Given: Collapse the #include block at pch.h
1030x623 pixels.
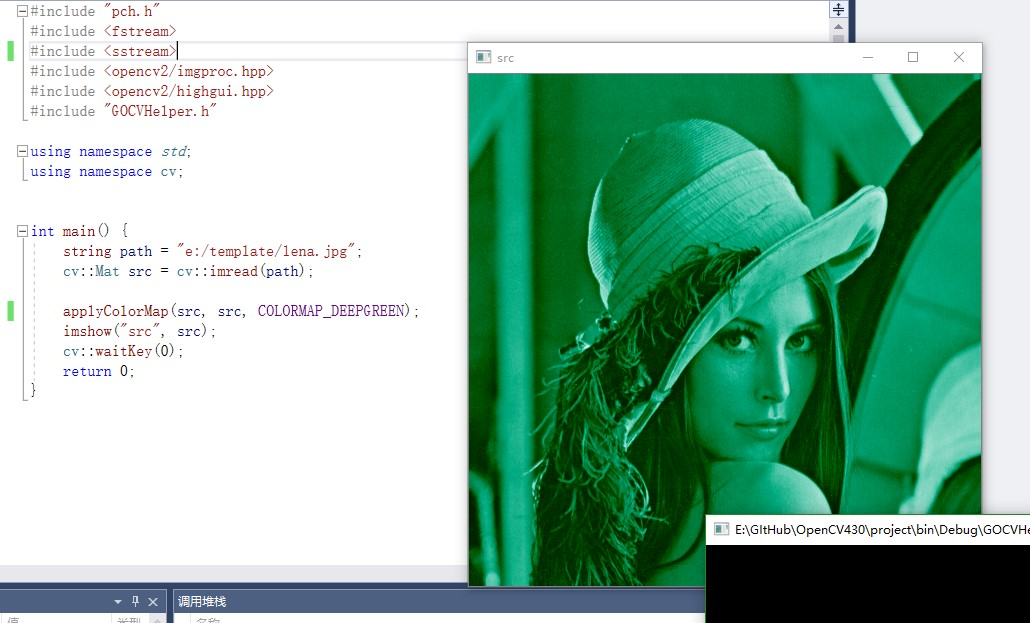Looking at the screenshot, I should [x=22, y=11].
